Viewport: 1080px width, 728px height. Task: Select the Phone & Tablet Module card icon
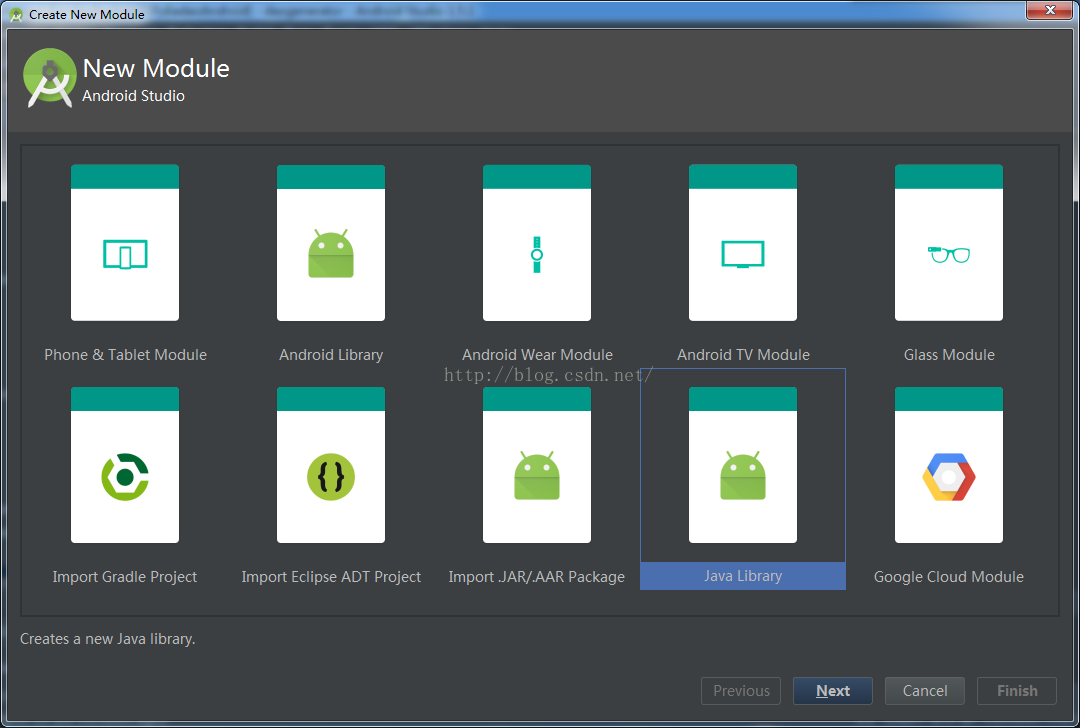pos(125,242)
